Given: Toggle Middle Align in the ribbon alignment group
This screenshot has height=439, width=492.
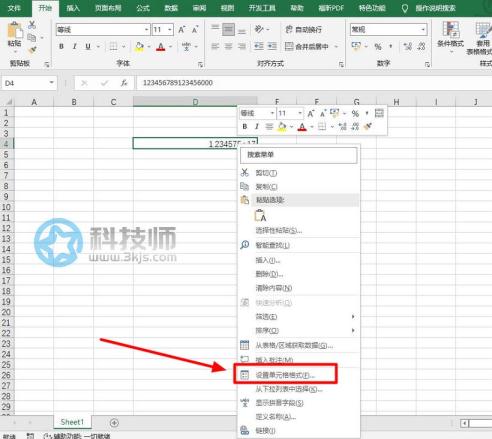Looking at the screenshot, I should (228, 29).
